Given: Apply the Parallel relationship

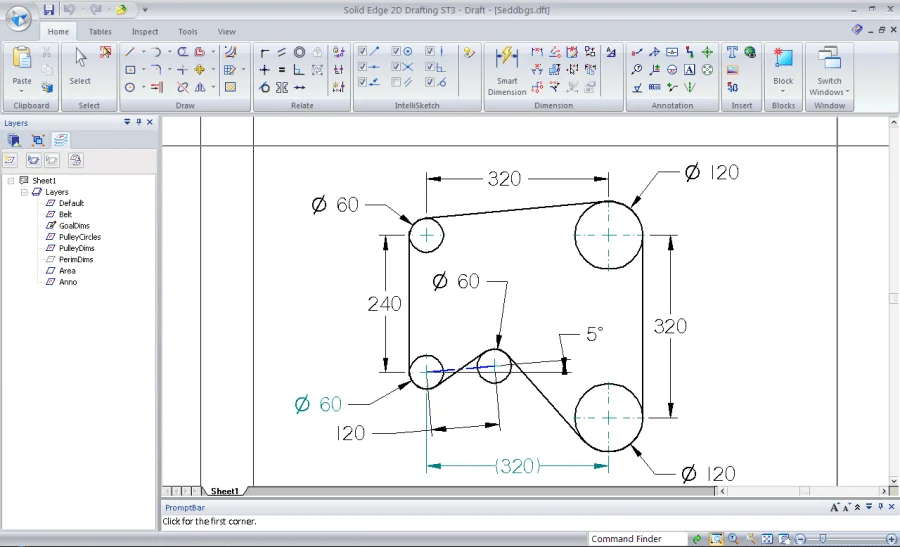Looking at the screenshot, I should click(282, 52).
